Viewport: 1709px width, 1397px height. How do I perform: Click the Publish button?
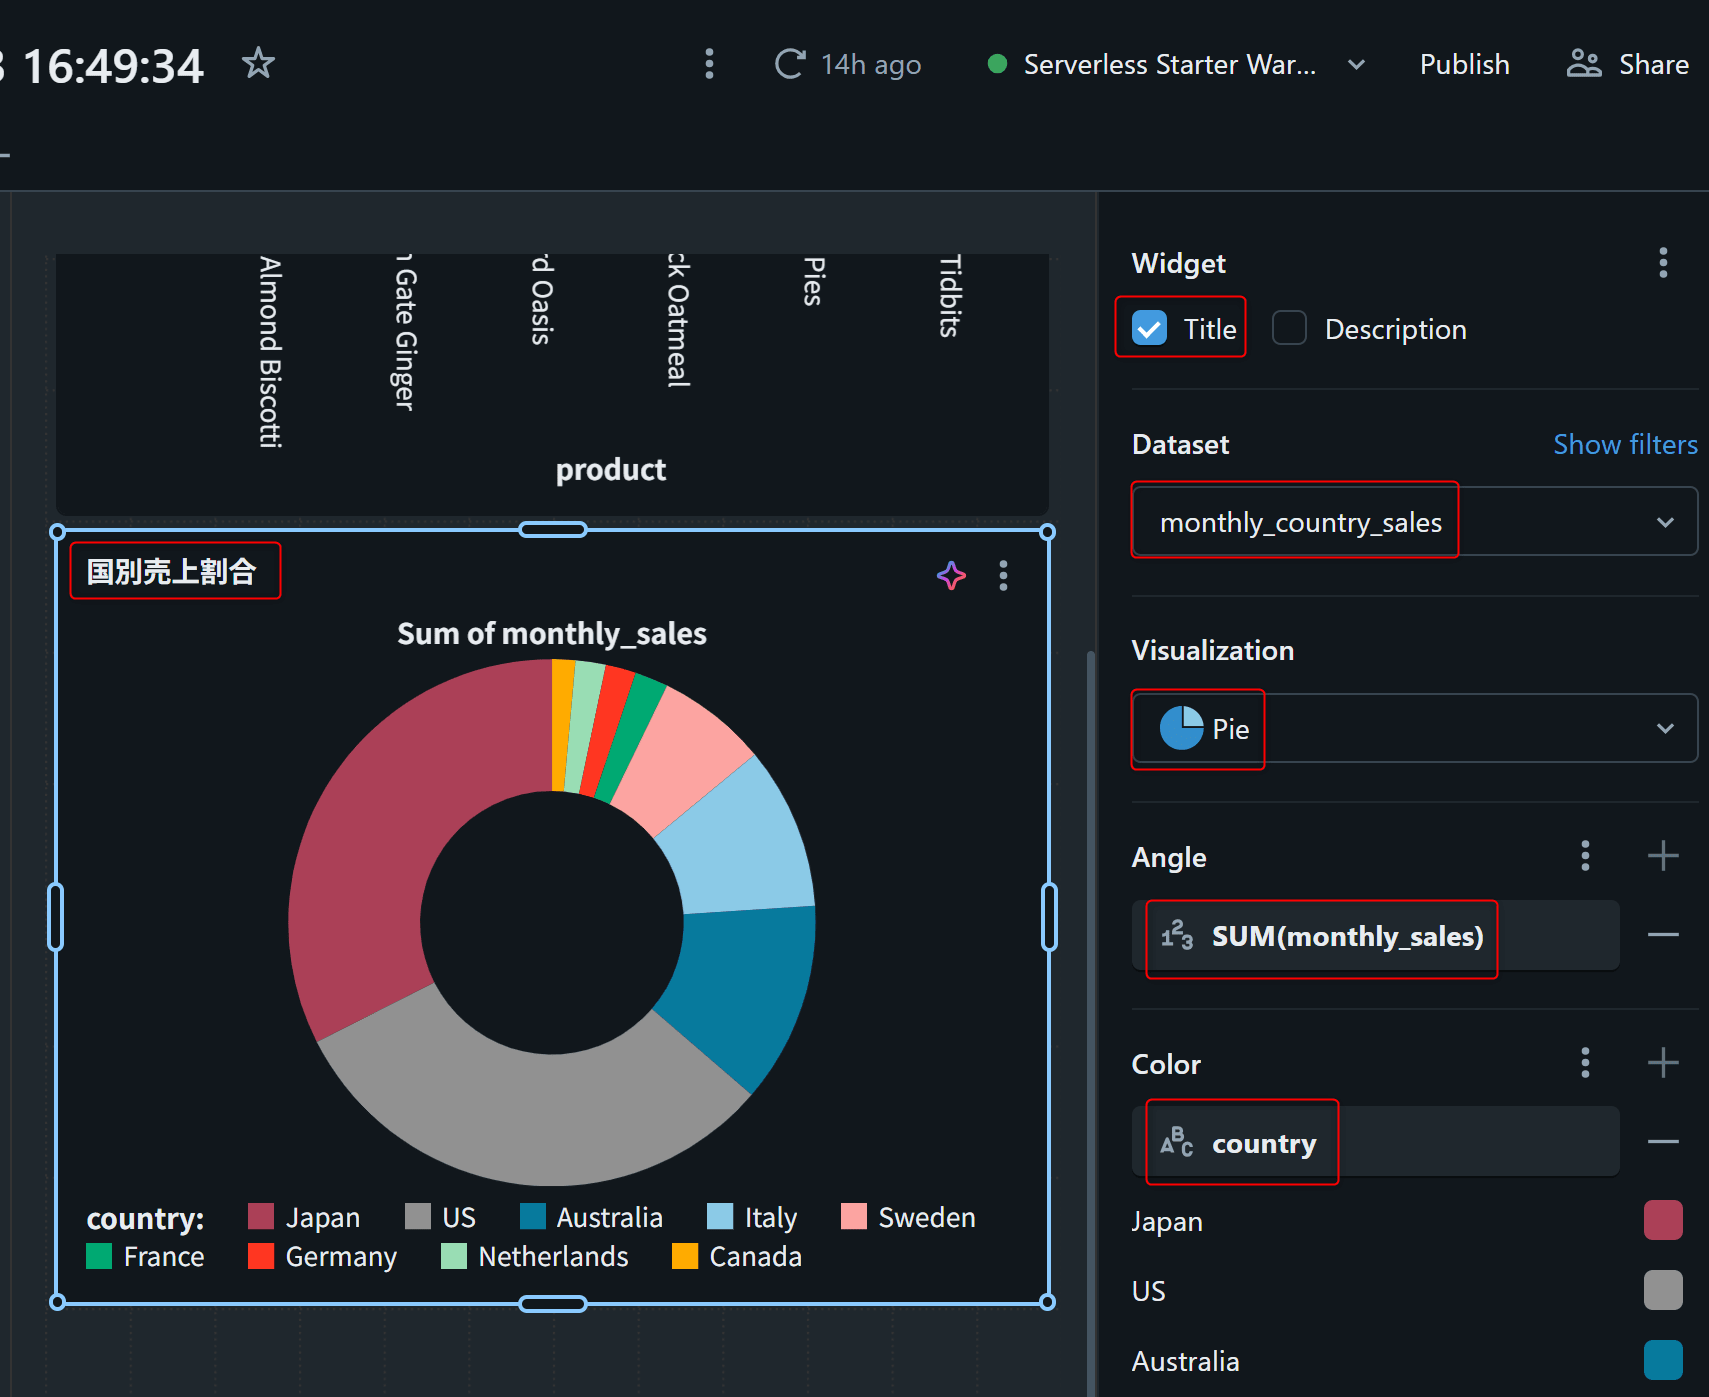(x=1464, y=65)
